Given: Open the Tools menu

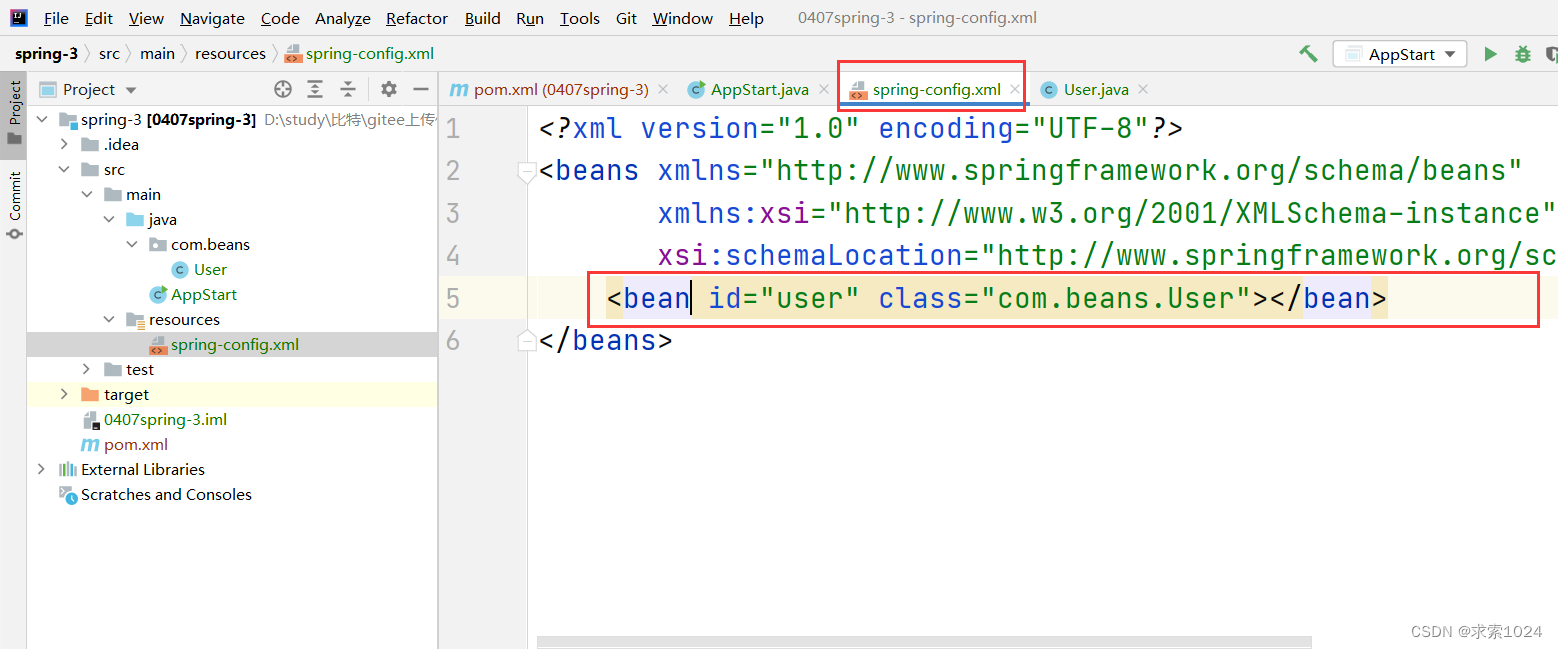Looking at the screenshot, I should [x=580, y=18].
